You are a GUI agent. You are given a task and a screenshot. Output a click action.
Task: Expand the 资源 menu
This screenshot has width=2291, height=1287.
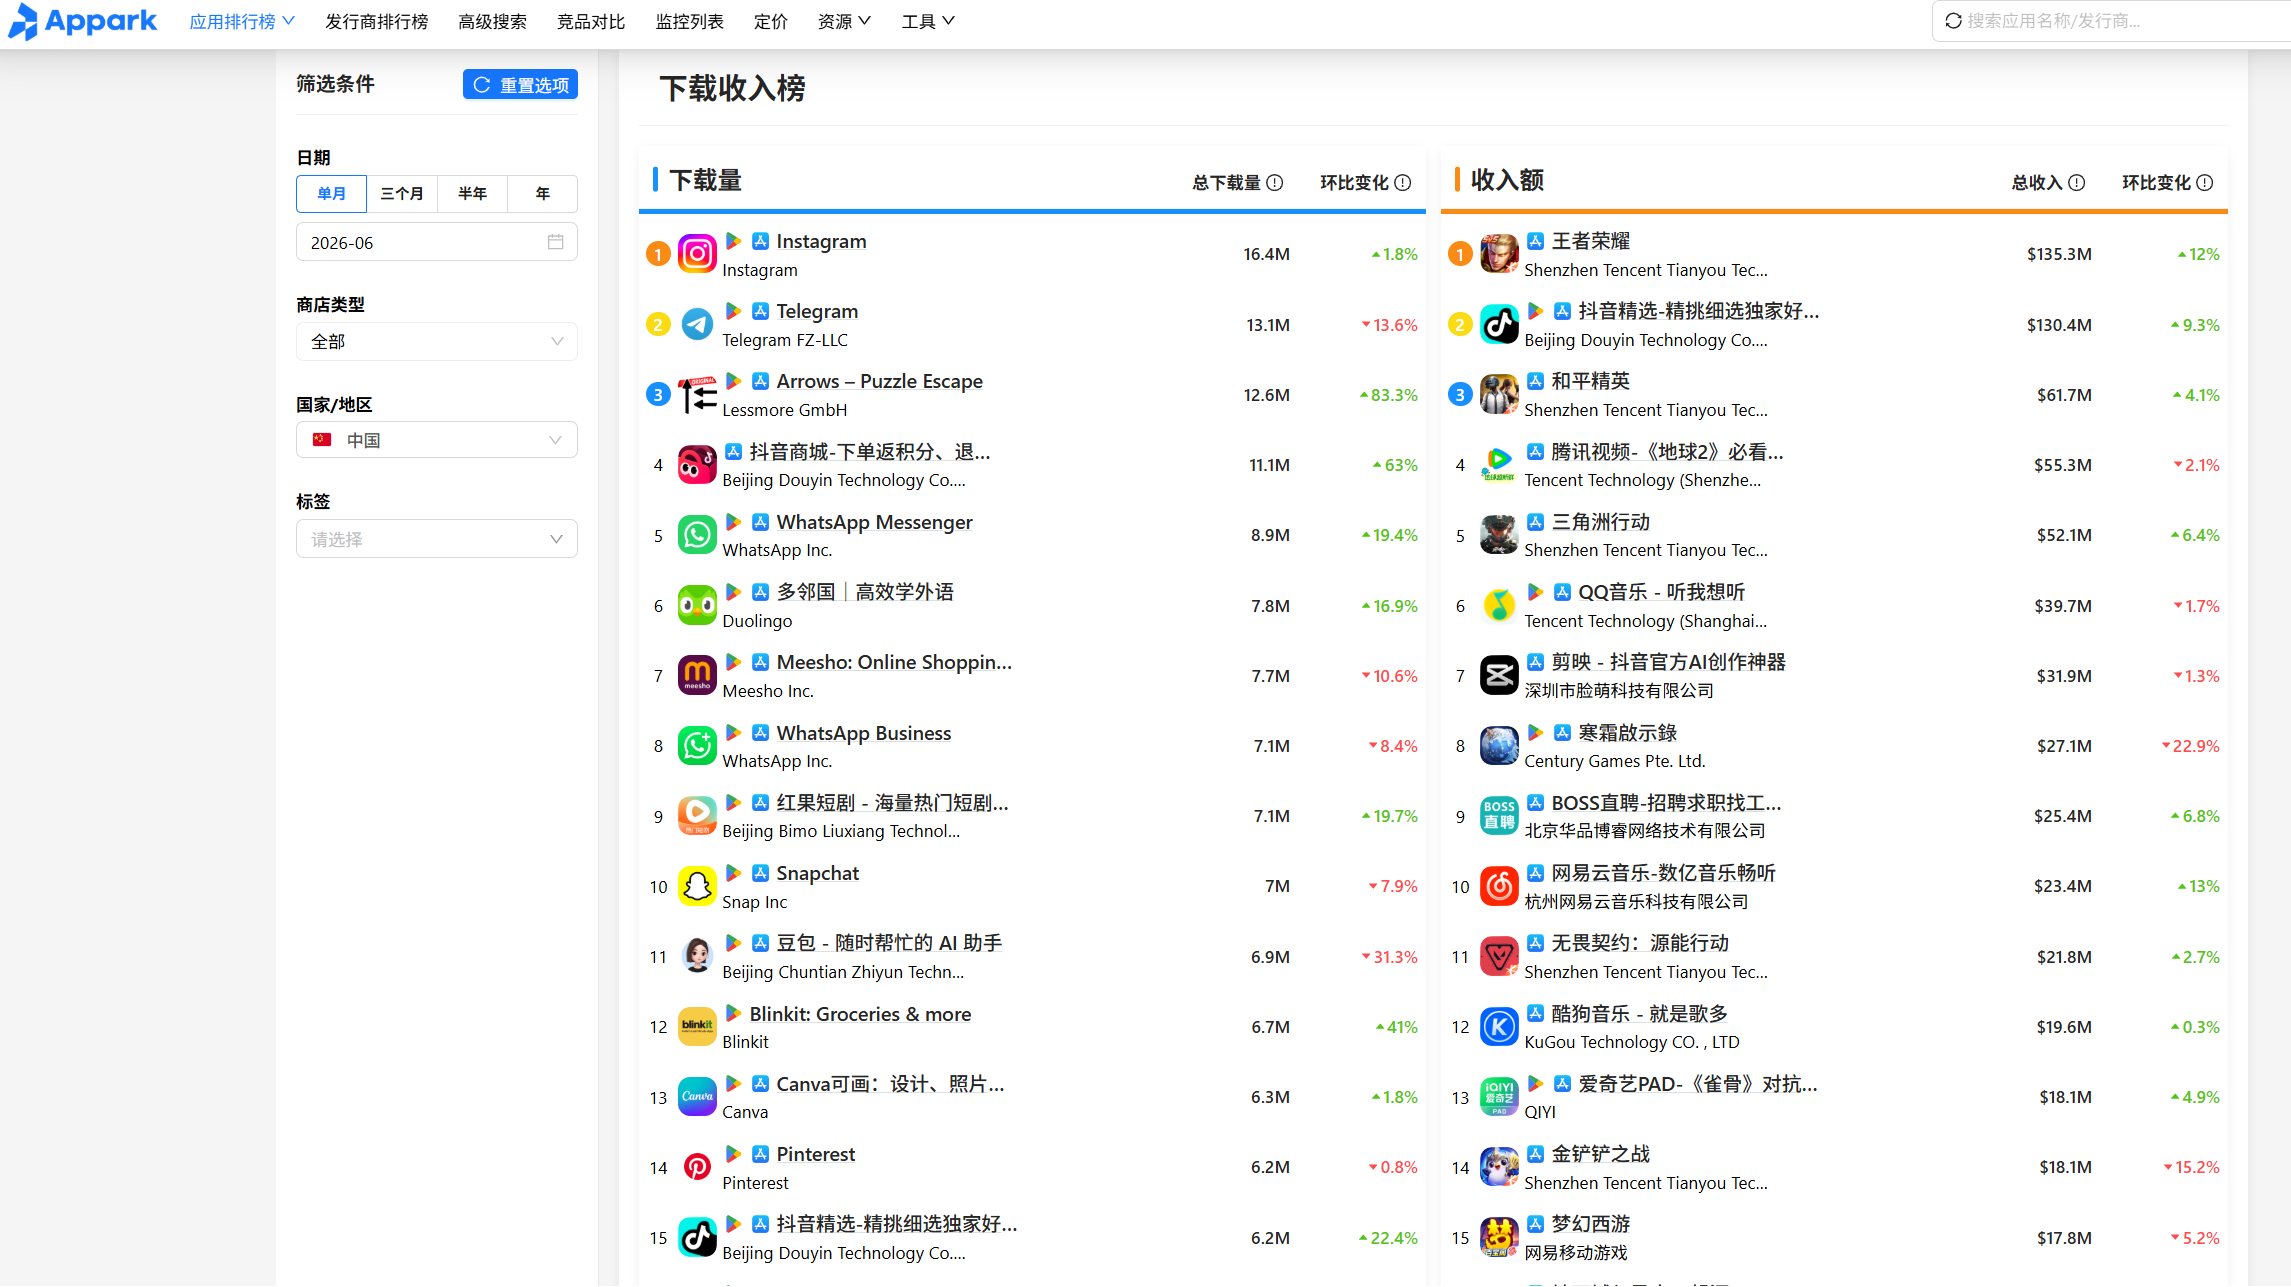(844, 21)
